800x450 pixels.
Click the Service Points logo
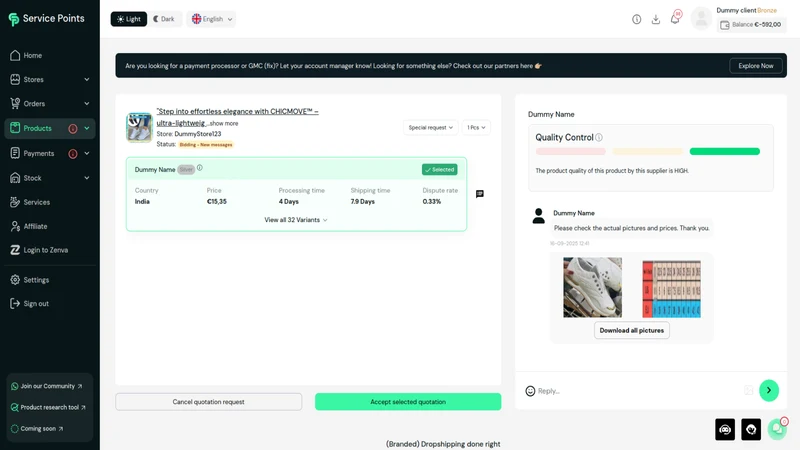(x=46, y=19)
